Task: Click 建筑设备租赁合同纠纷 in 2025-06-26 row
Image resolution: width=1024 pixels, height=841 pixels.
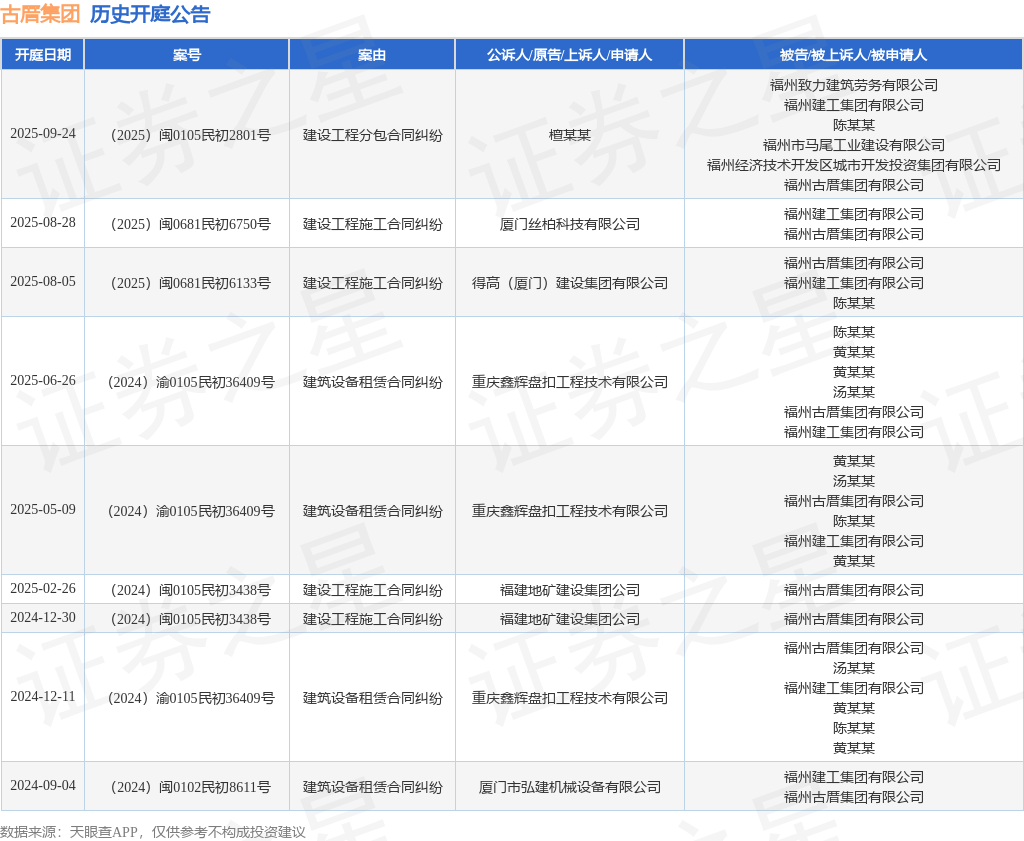Action: [x=372, y=382]
